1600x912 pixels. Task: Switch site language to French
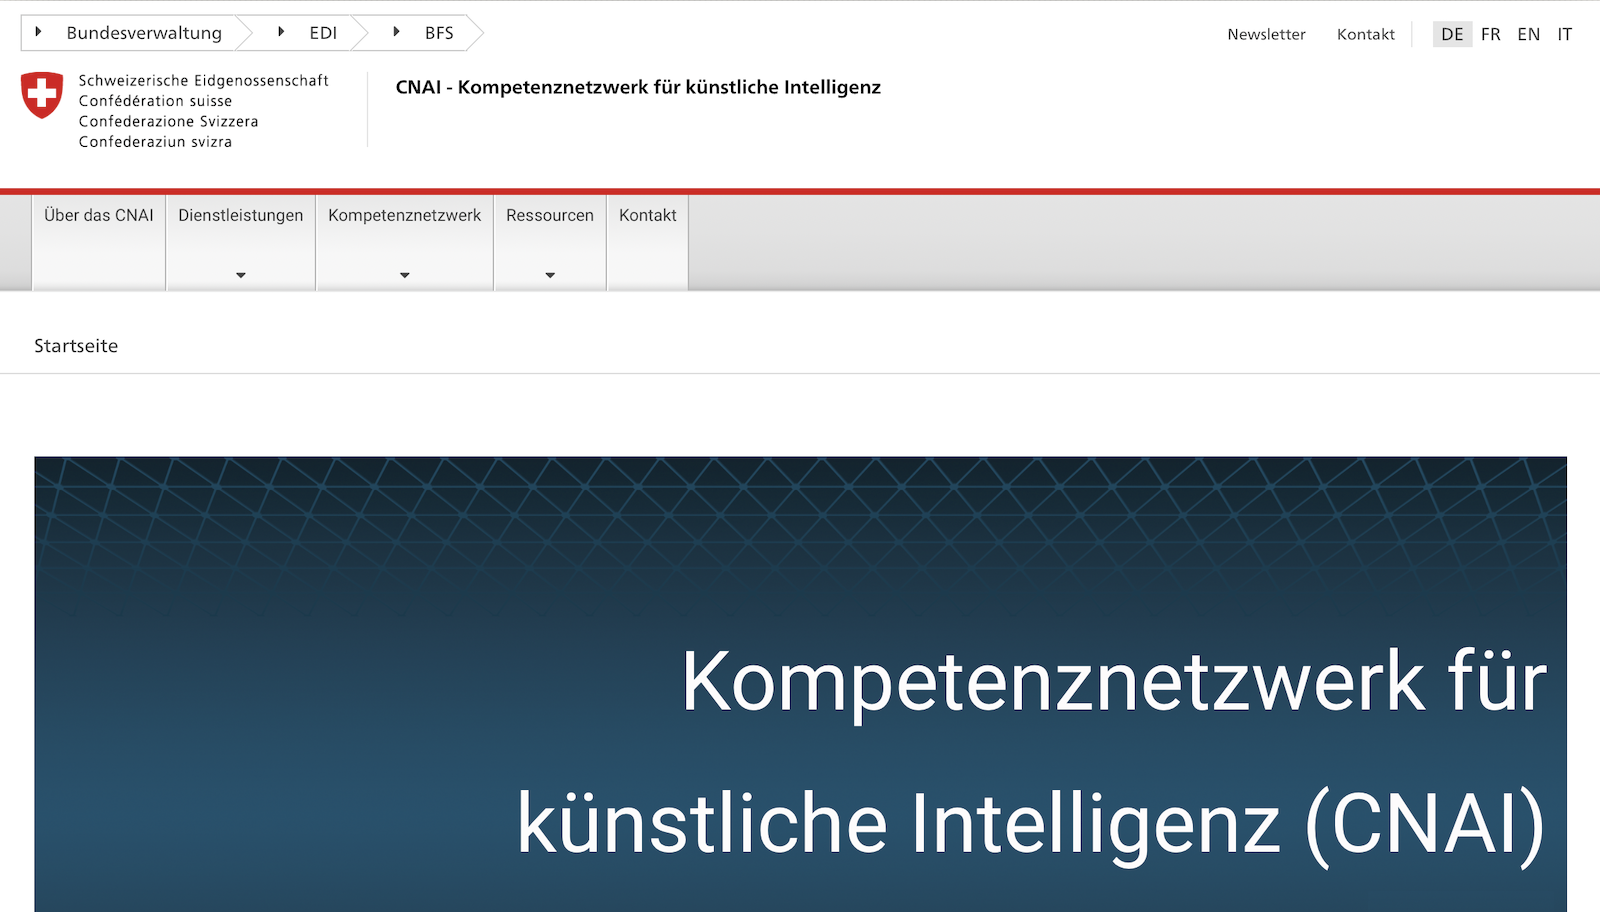pyautogui.click(x=1491, y=34)
